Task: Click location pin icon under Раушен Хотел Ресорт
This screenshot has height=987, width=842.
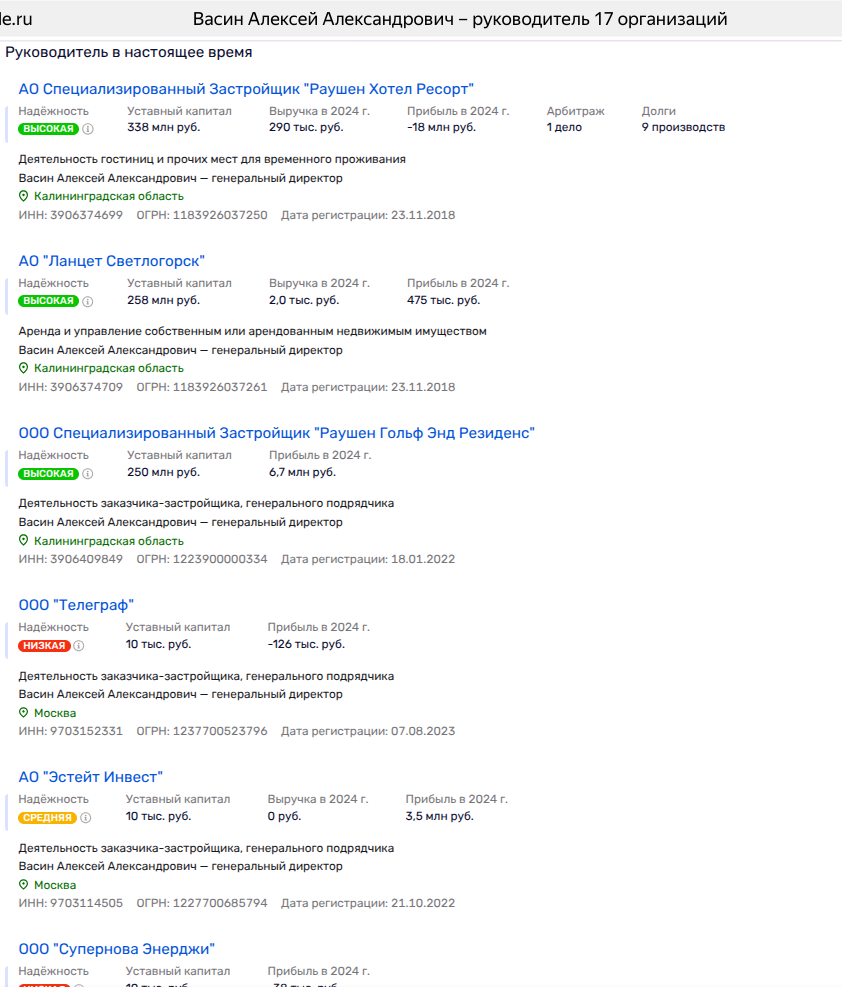Action: coord(24,197)
